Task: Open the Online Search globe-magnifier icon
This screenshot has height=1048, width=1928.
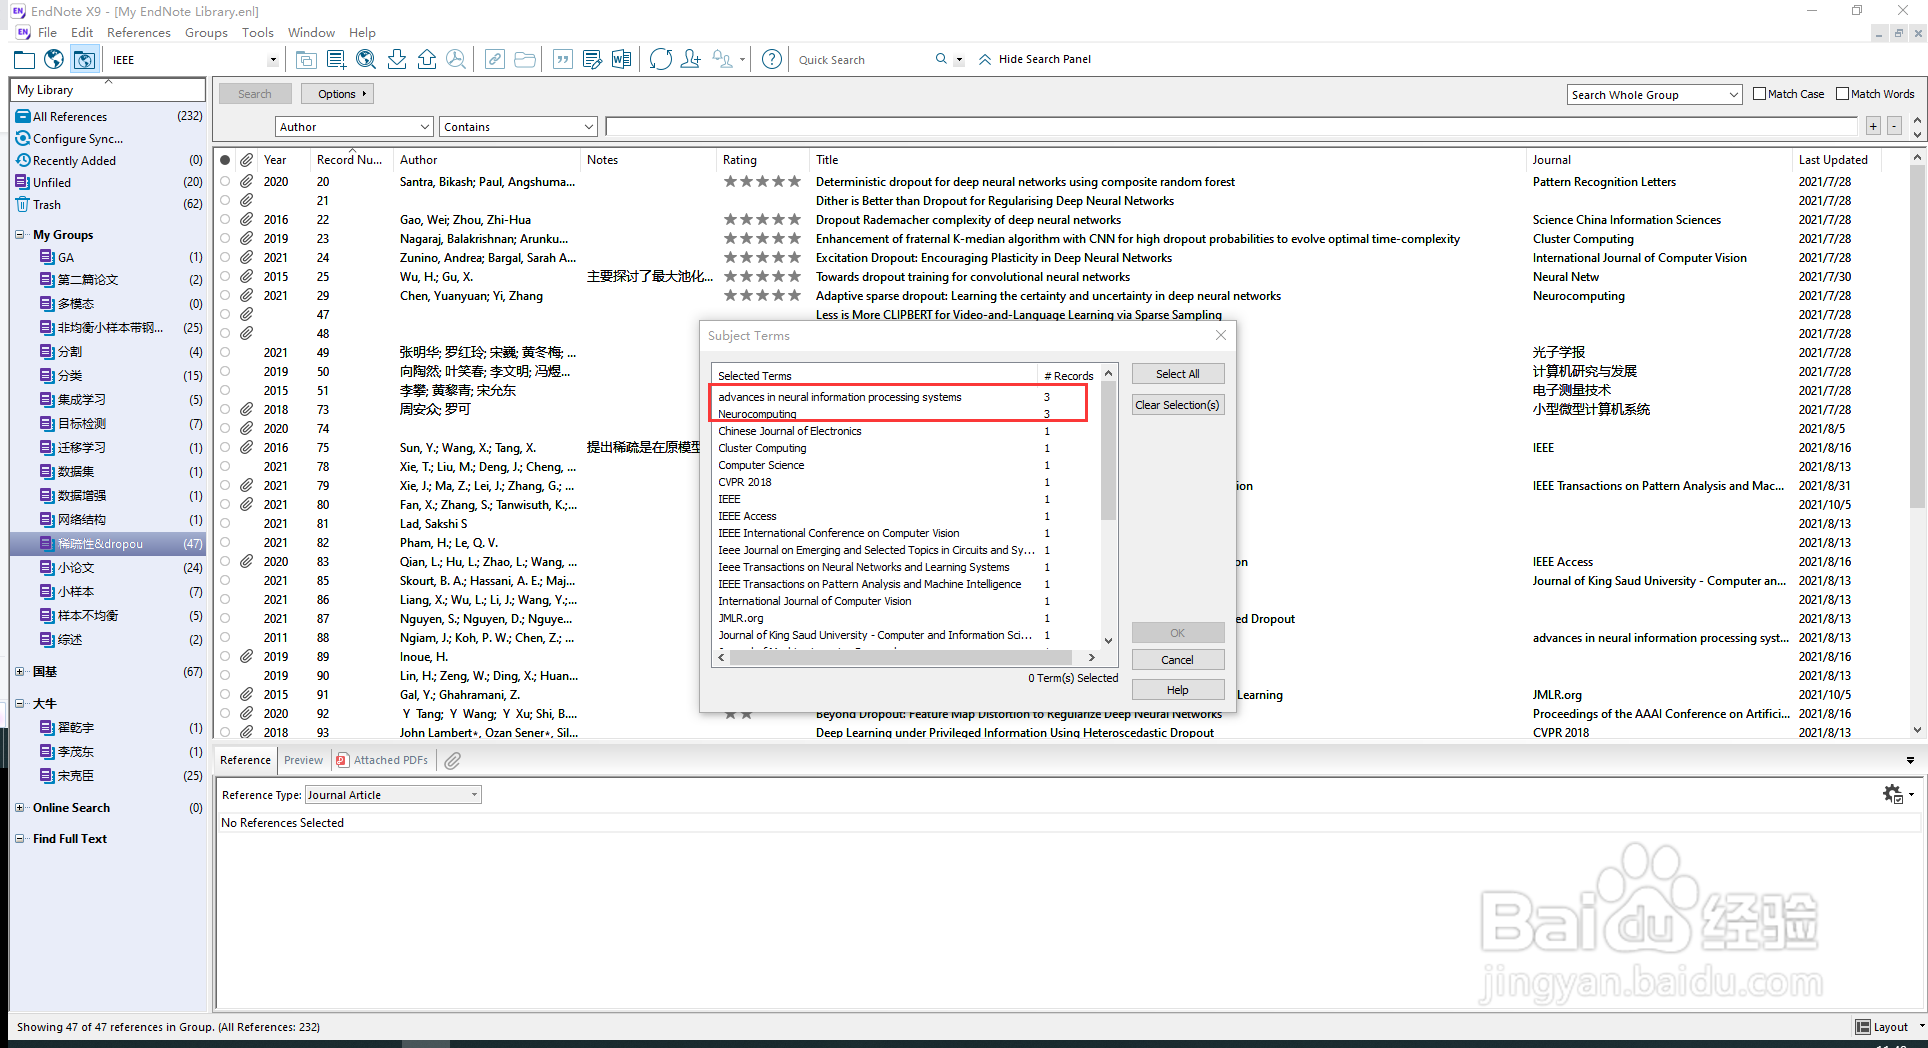Action: tap(366, 60)
